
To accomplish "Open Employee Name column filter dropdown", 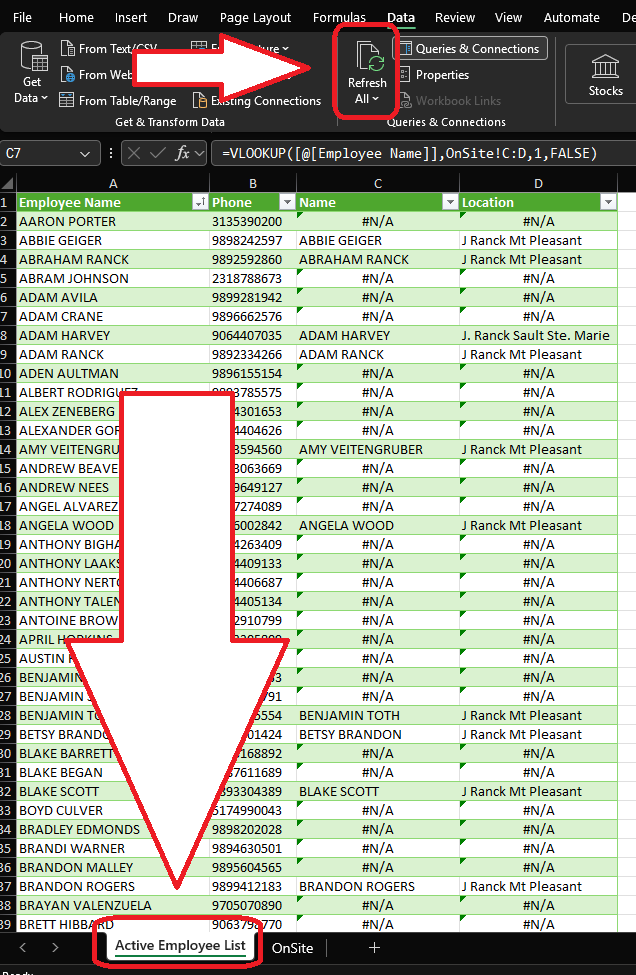I will pyautogui.click(x=198, y=202).
